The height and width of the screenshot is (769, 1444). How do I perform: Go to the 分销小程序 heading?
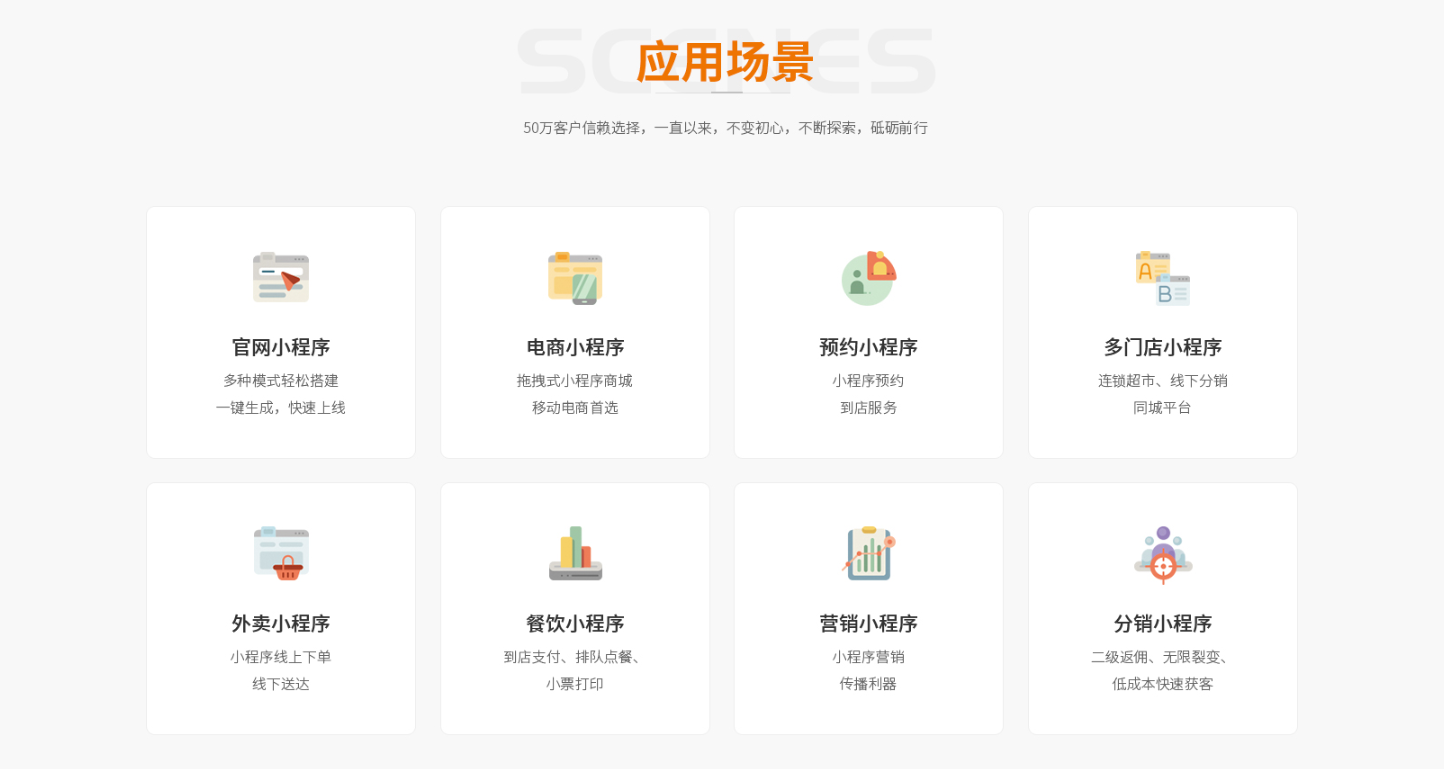point(1162,623)
